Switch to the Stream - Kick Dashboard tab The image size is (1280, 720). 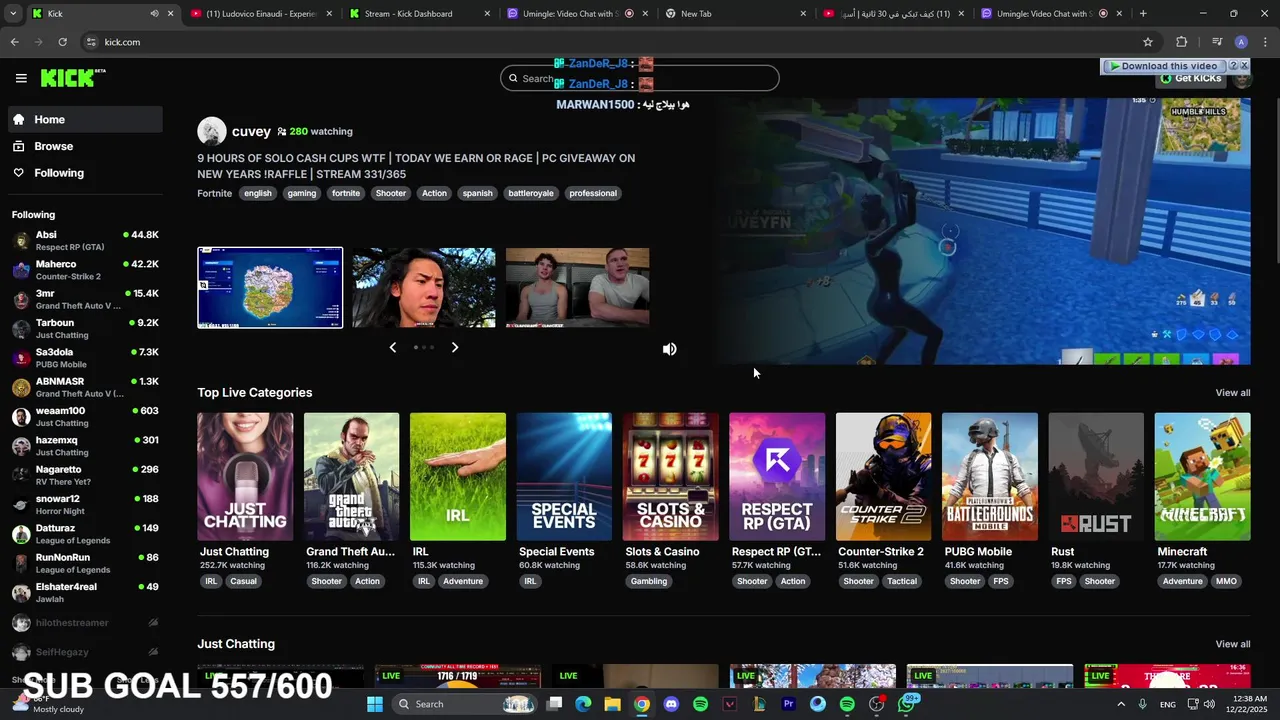[419, 14]
